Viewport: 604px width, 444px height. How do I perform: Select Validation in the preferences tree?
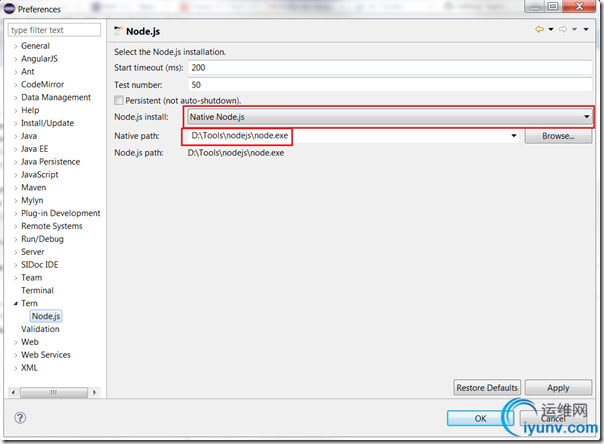click(x=40, y=329)
